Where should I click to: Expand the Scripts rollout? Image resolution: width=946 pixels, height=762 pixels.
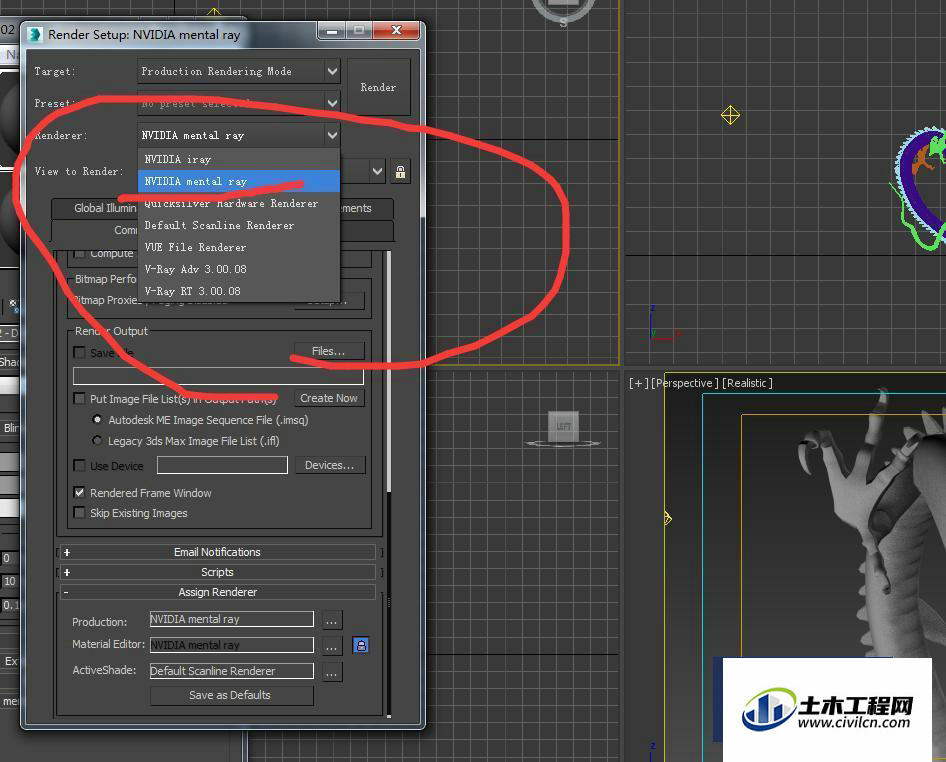click(x=217, y=572)
